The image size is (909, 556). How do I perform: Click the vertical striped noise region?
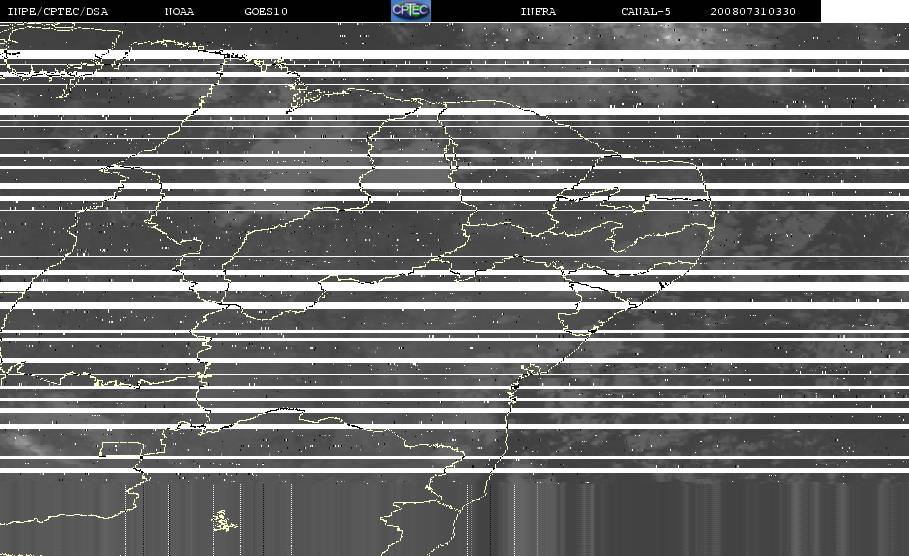pyautogui.click(x=454, y=516)
